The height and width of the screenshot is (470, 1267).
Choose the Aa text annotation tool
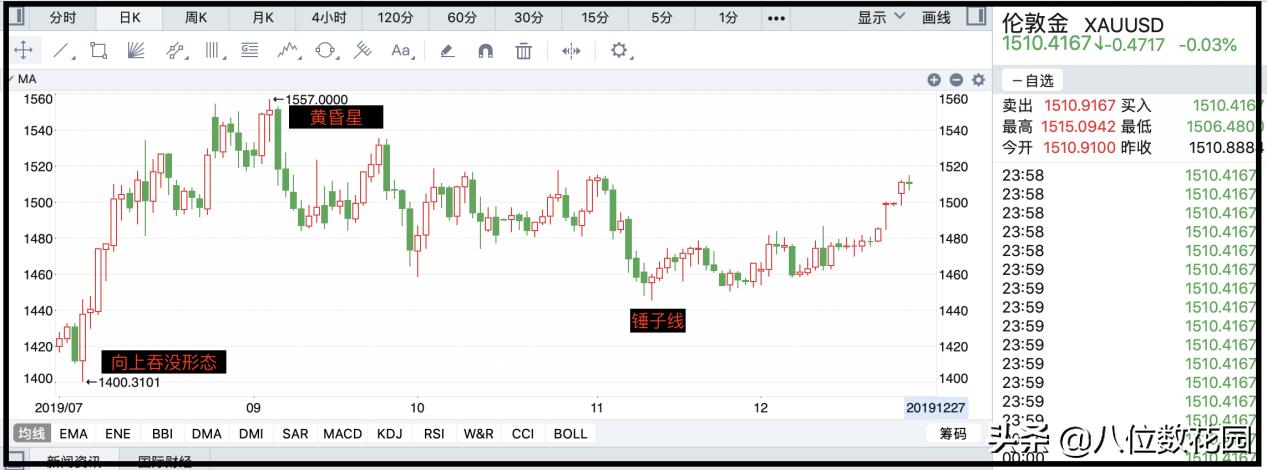click(401, 50)
